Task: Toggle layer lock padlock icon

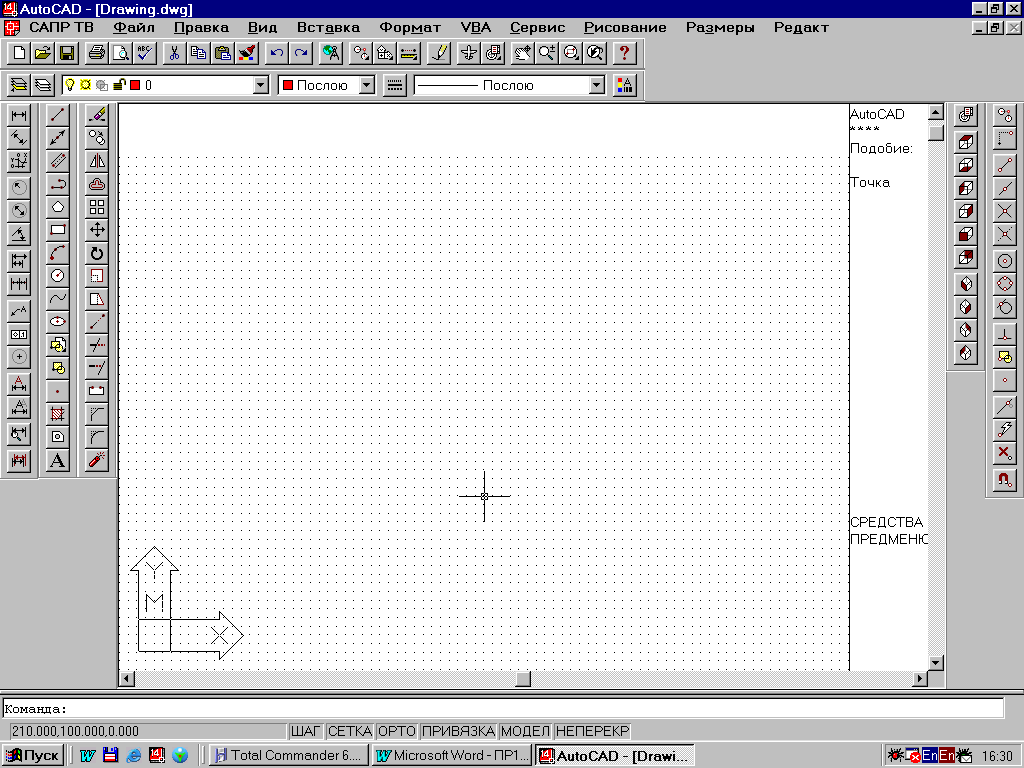Action: point(119,85)
